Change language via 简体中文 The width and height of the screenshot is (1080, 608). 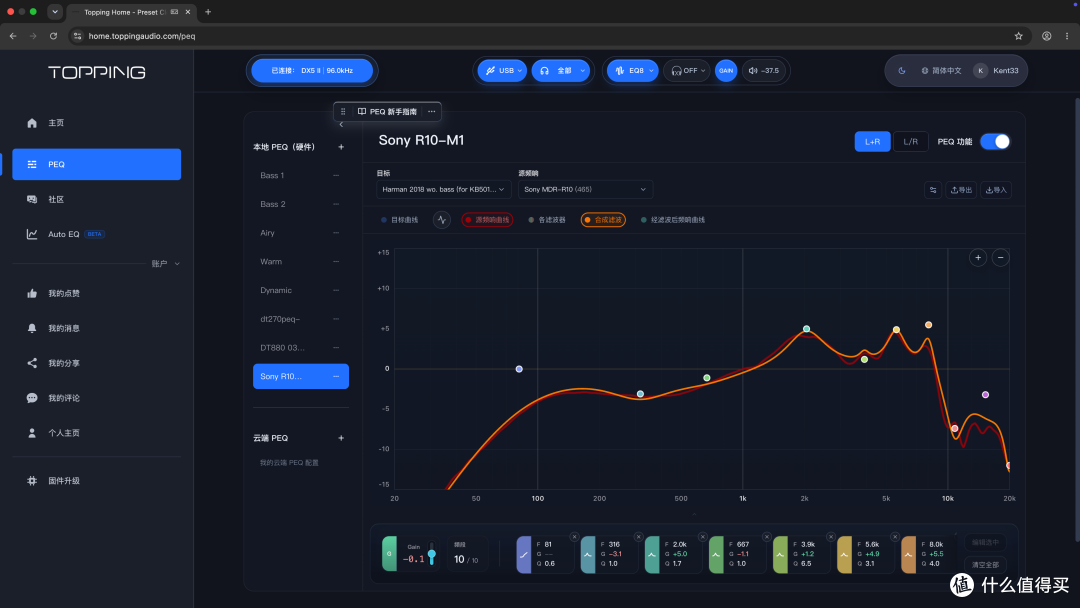click(x=942, y=70)
